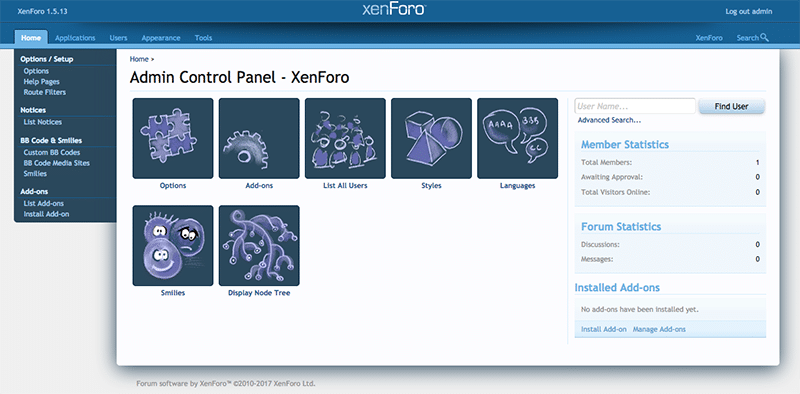
Task: Open the Users tab
Action: (x=118, y=38)
